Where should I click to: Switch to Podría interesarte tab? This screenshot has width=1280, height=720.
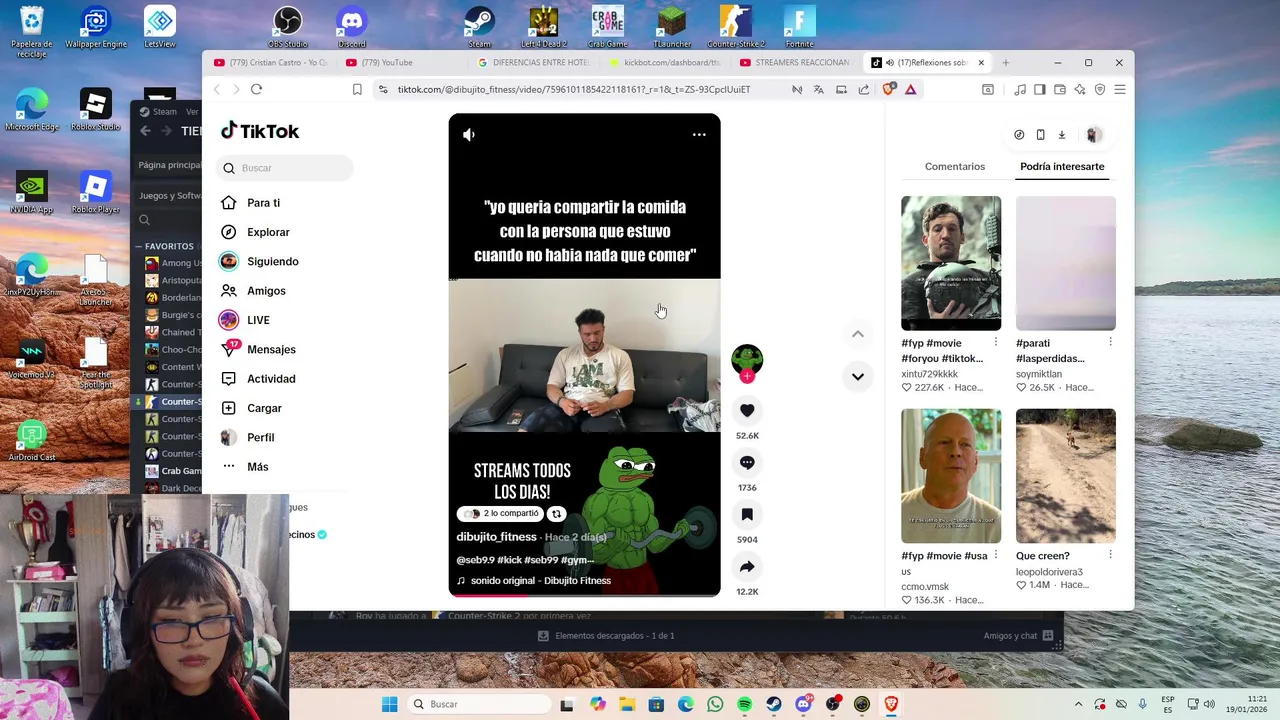pyautogui.click(x=1062, y=166)
